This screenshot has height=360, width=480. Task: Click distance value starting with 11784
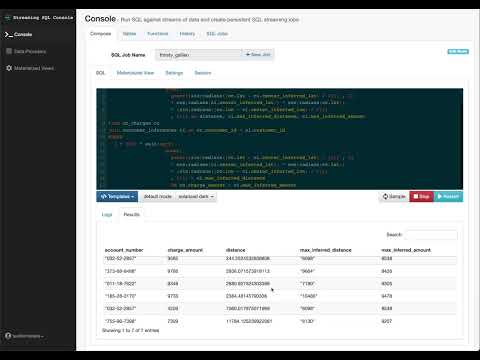click(x=249, y=321)
